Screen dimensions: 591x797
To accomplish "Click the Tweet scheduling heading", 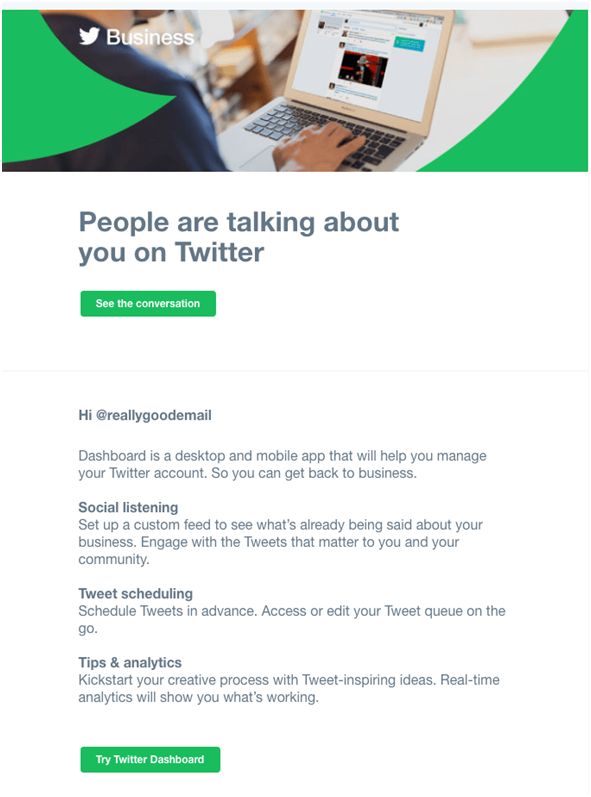I will pos(136,593).
